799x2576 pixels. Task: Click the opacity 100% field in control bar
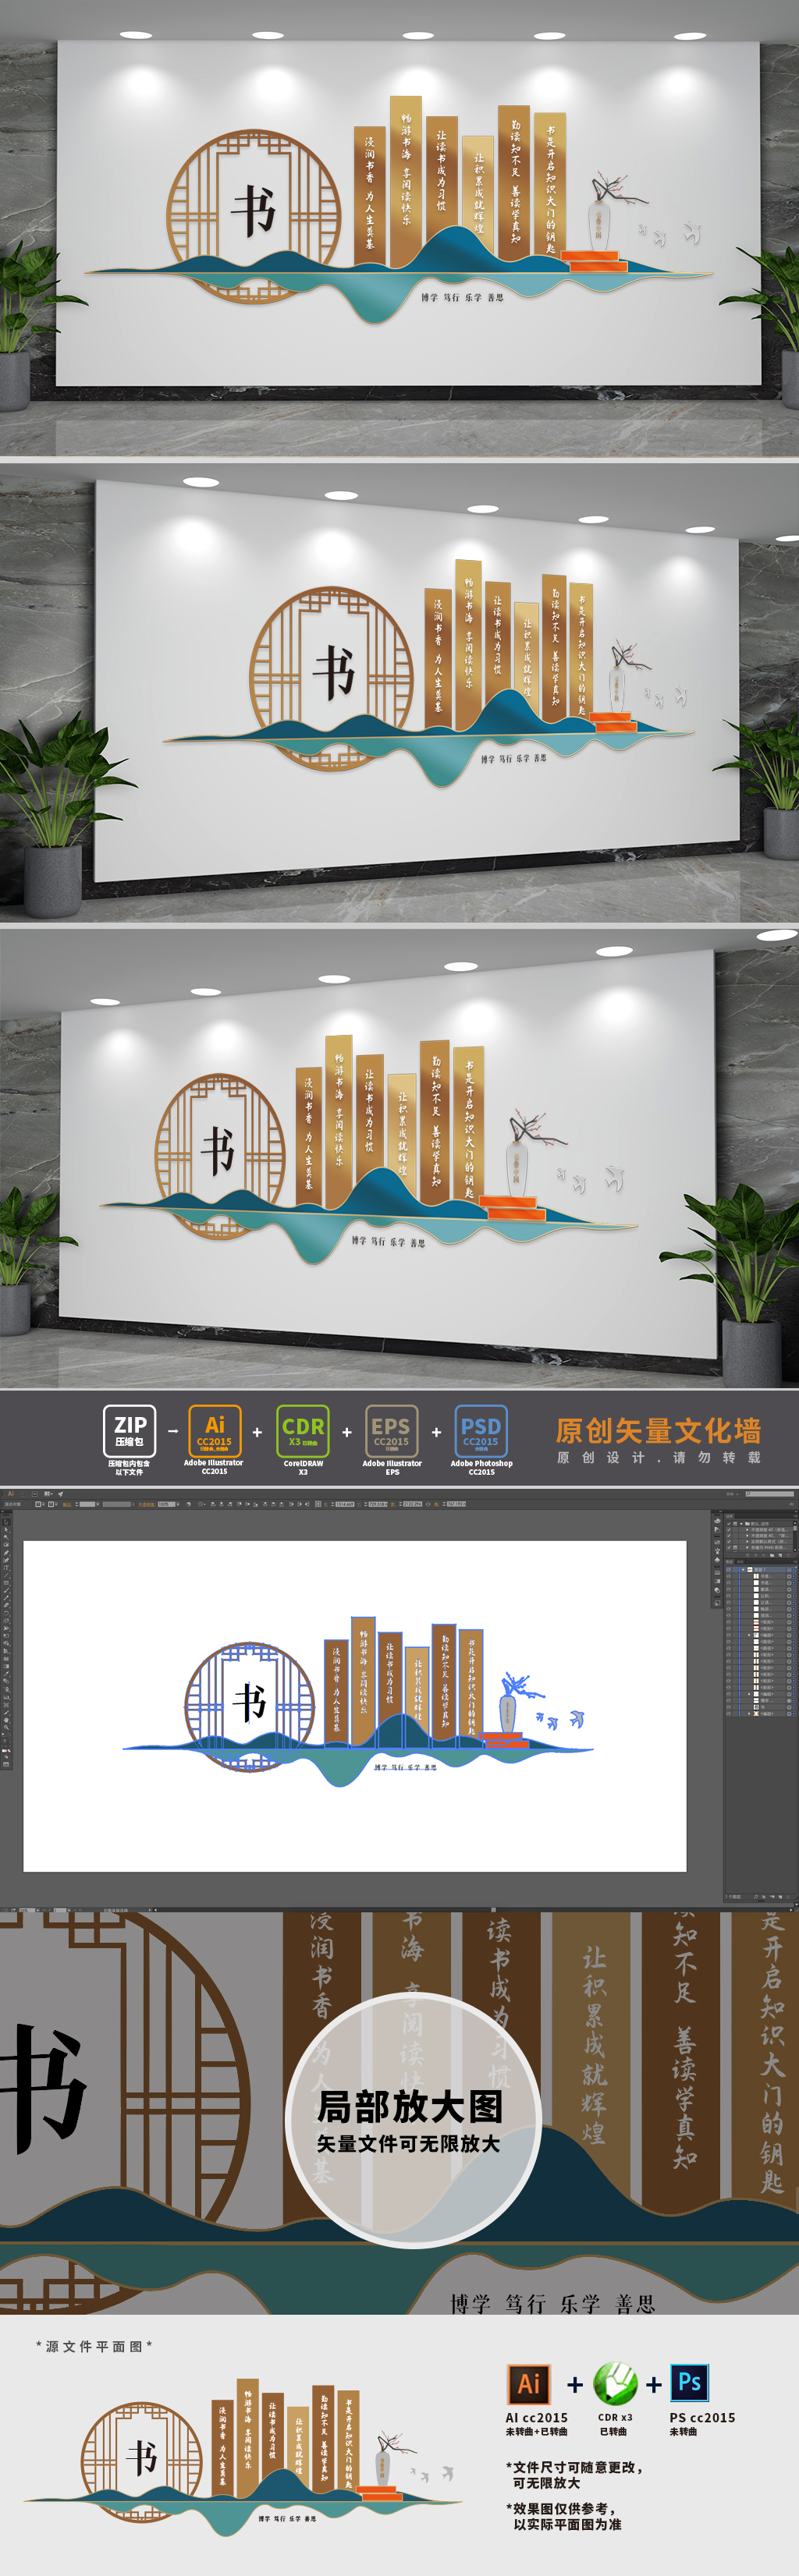(x=166, y=1505)
